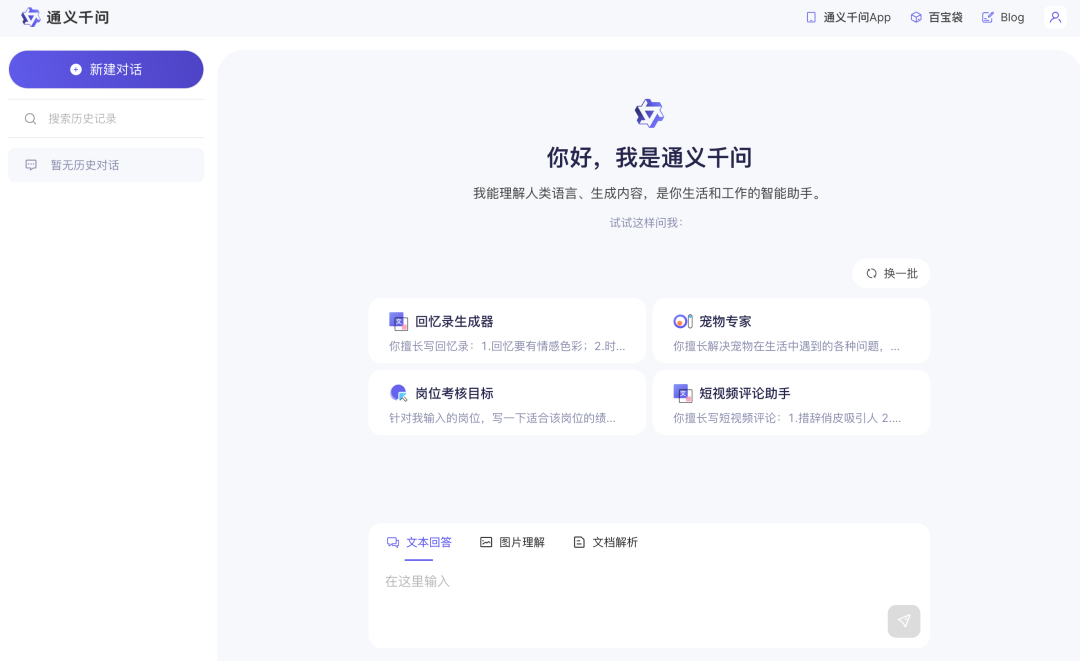Click the 新建对话 button

[106, 69]
